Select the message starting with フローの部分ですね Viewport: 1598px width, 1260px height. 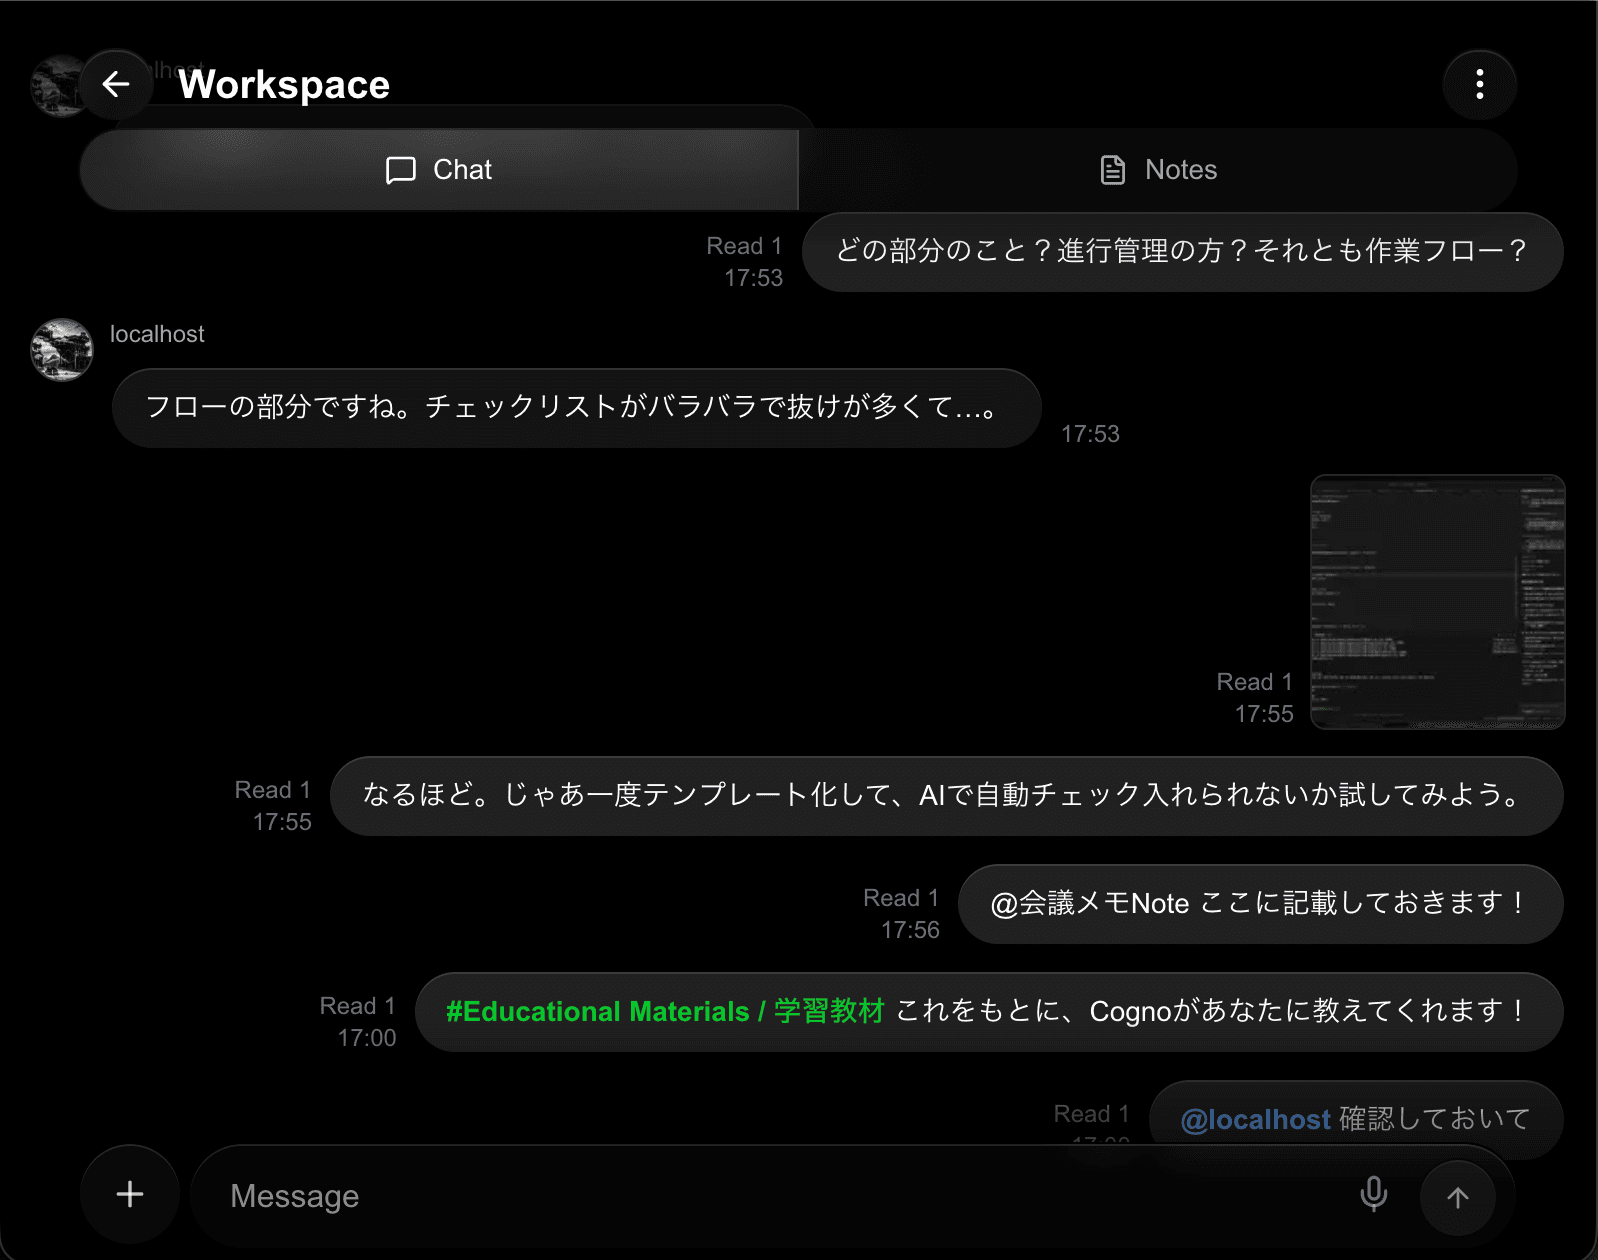576,408
